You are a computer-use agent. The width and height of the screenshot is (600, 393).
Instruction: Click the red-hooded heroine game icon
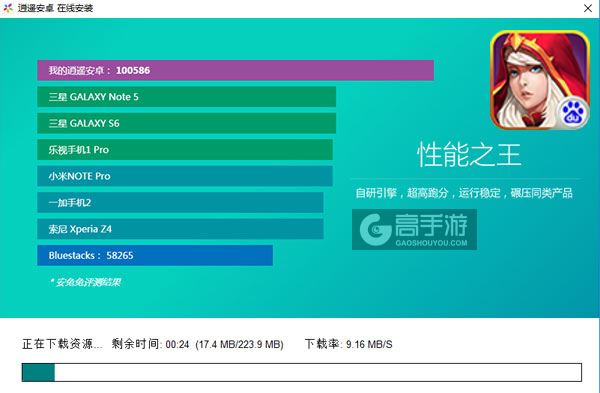point(540,80)
